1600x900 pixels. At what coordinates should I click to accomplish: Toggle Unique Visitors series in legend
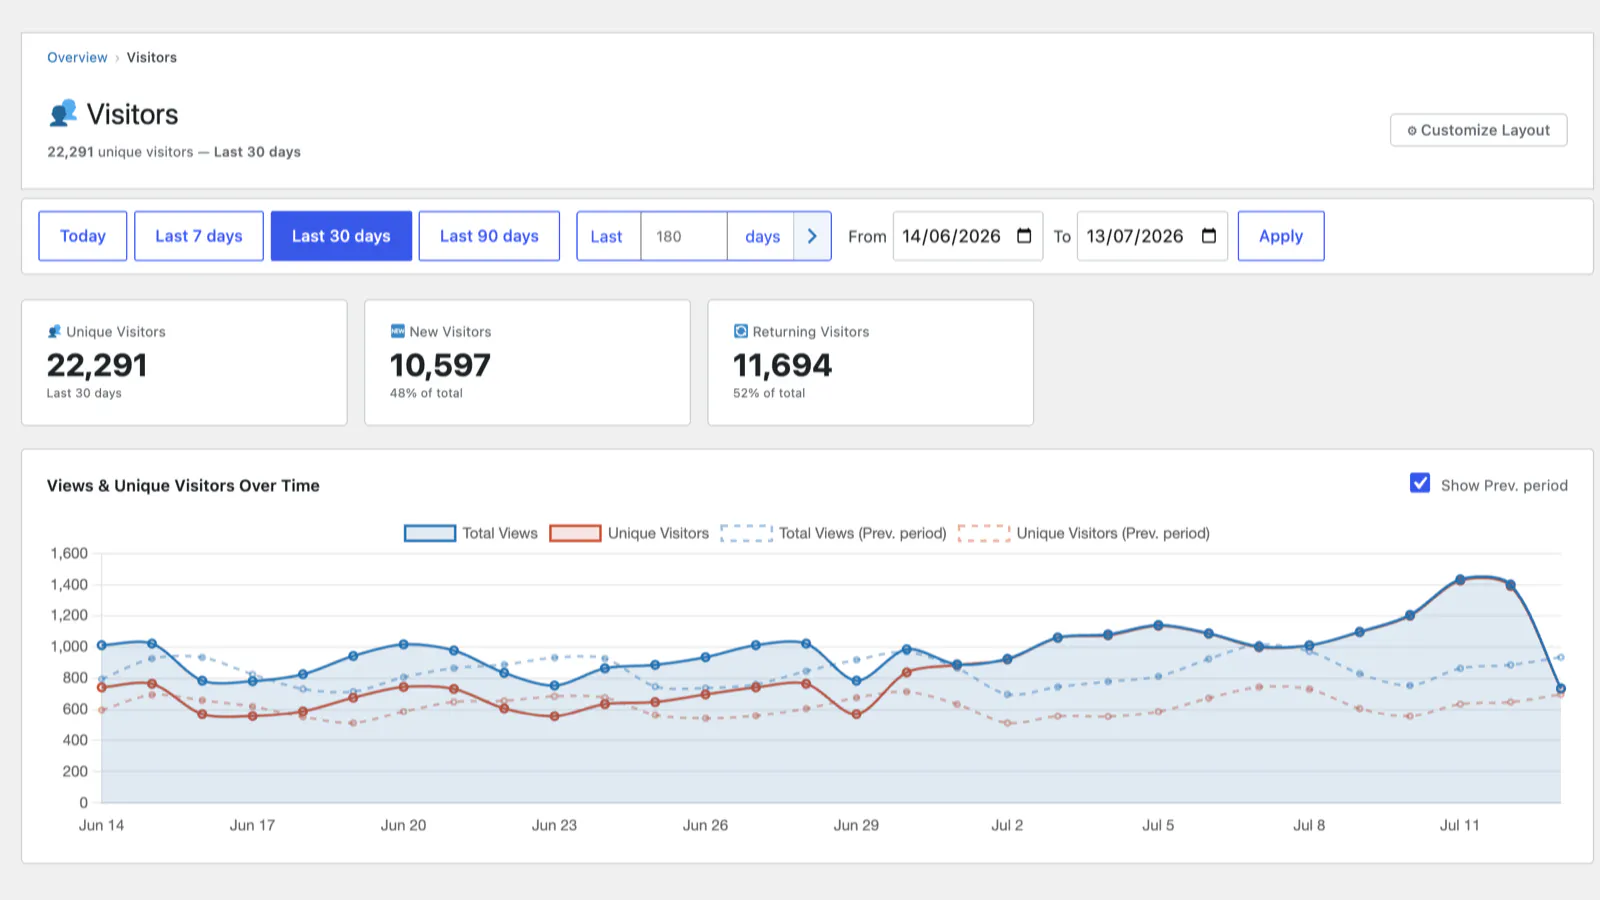pyautogui.click(x=629, y=533)
